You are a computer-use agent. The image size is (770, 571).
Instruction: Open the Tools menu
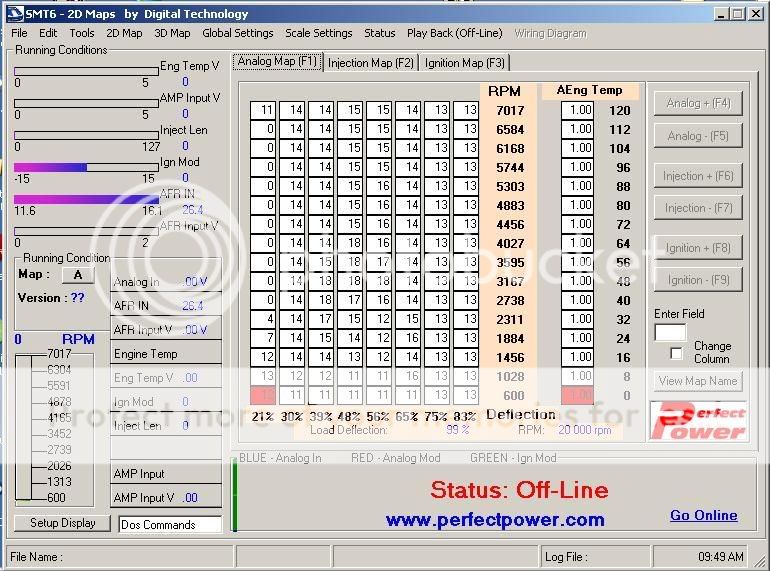tap(82, 33)
